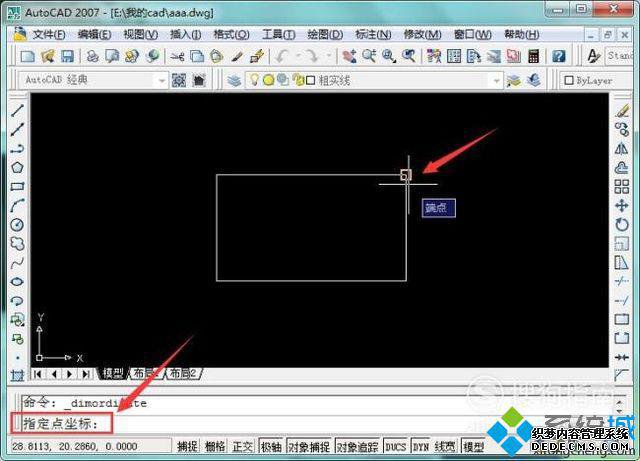This screenshot has width=640, height=461.
Task: Click the 模型 button in status bar
Action: 473,446
